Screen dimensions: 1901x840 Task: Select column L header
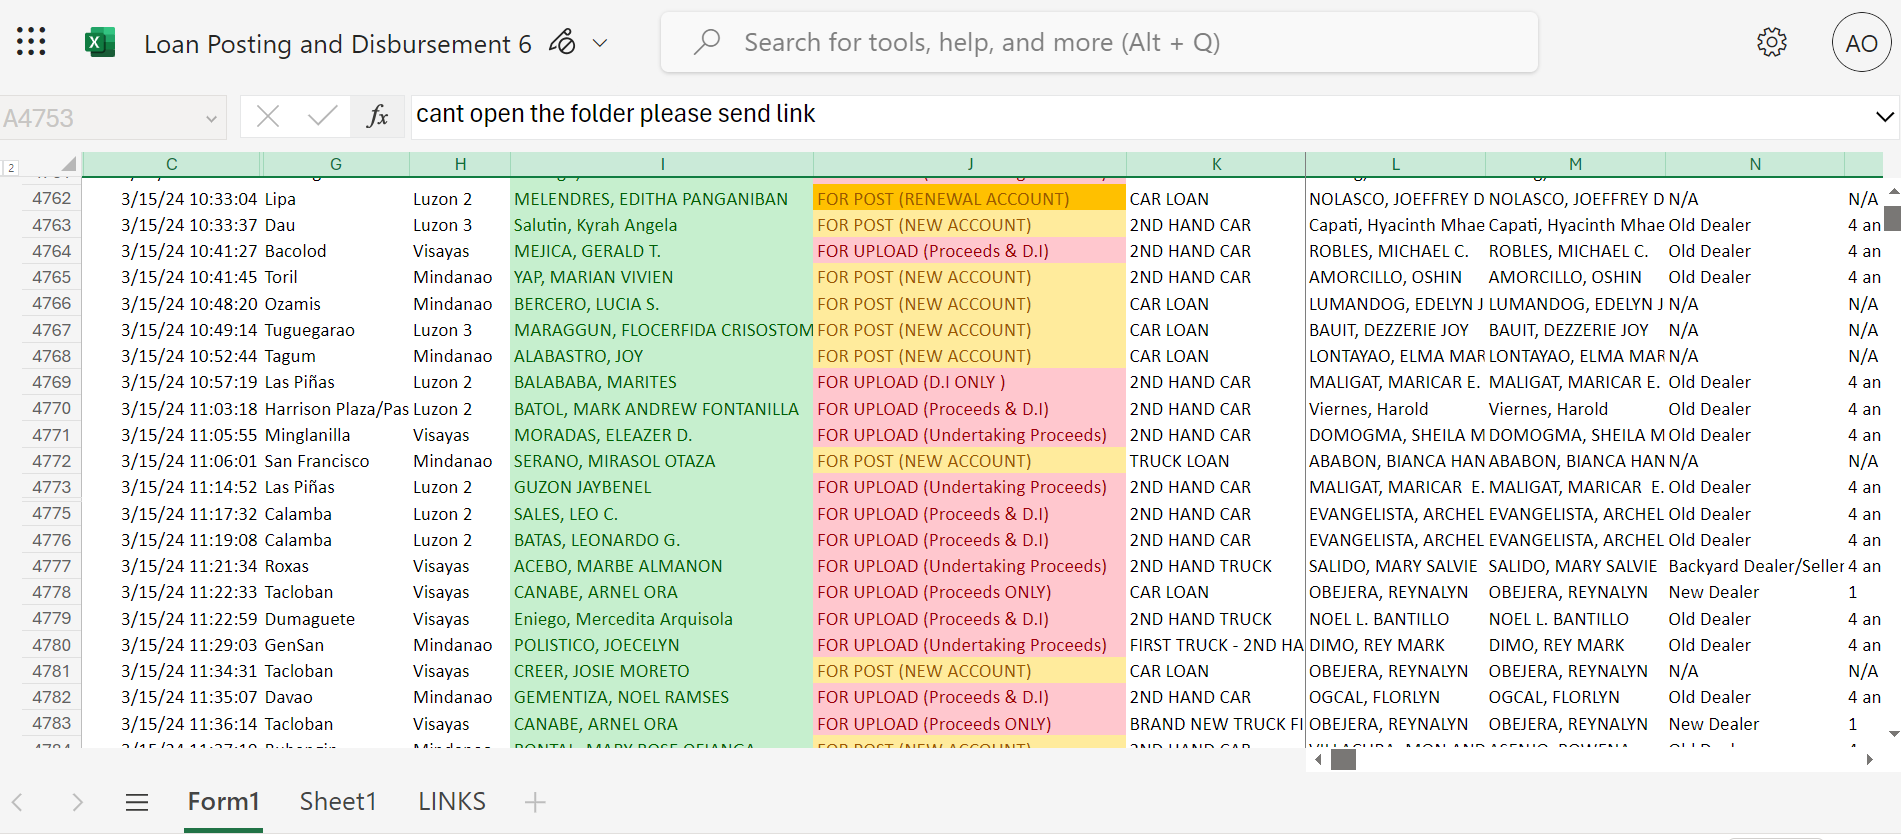1395,164
